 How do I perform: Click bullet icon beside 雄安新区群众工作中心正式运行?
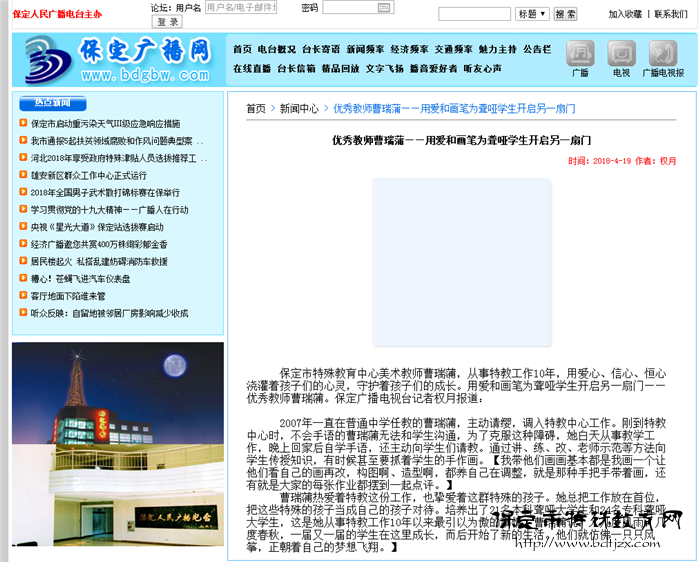coord(23,176)
